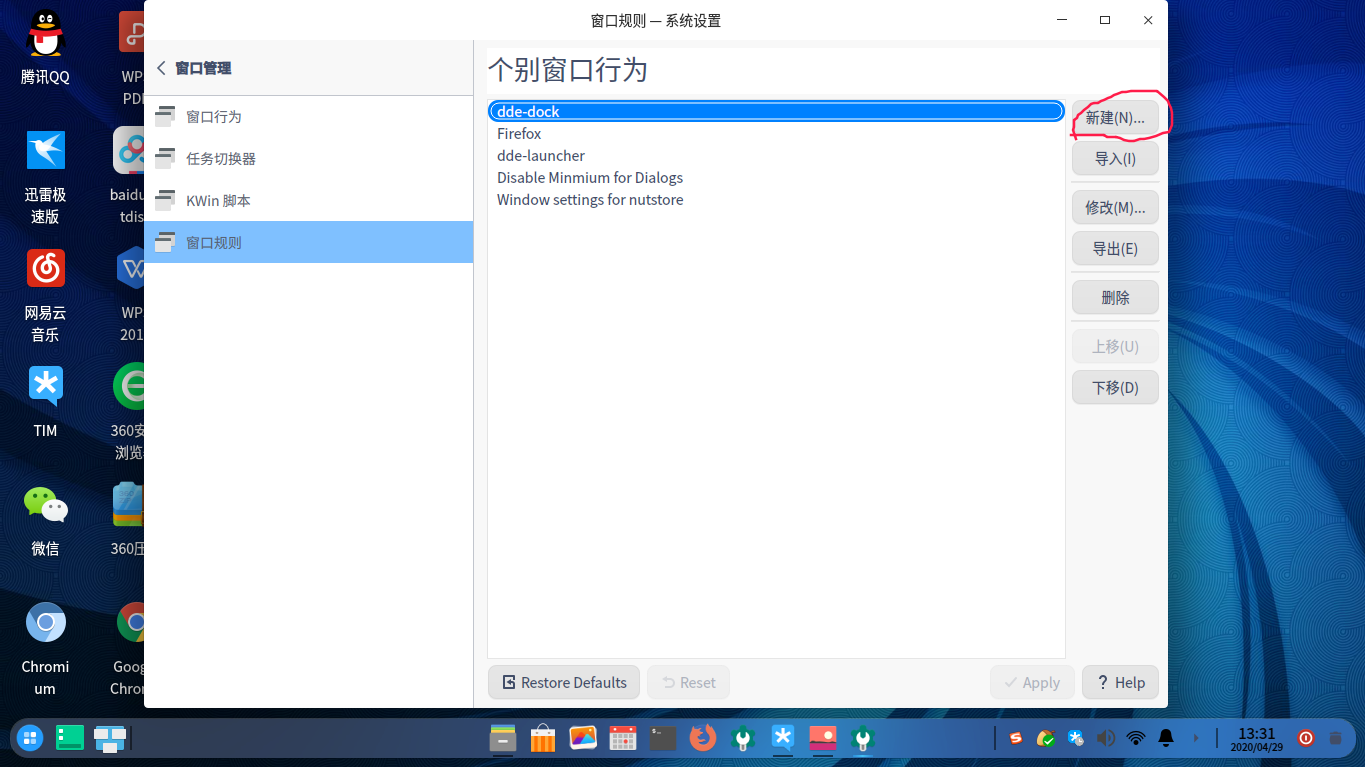Click the volume speaker tray icon
Viewport: 1365px width, 767px height.
[1106, 738]
